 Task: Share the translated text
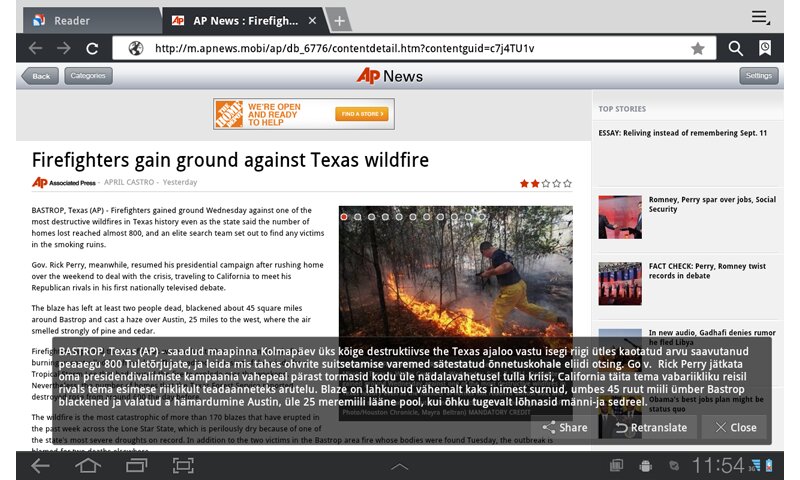[564, 427]
